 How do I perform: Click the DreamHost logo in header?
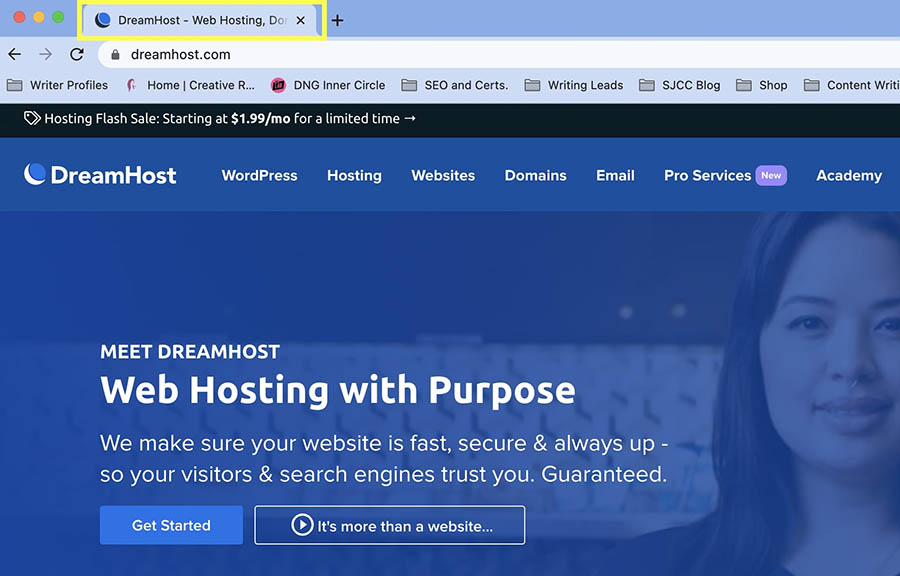tap(100, 175)
